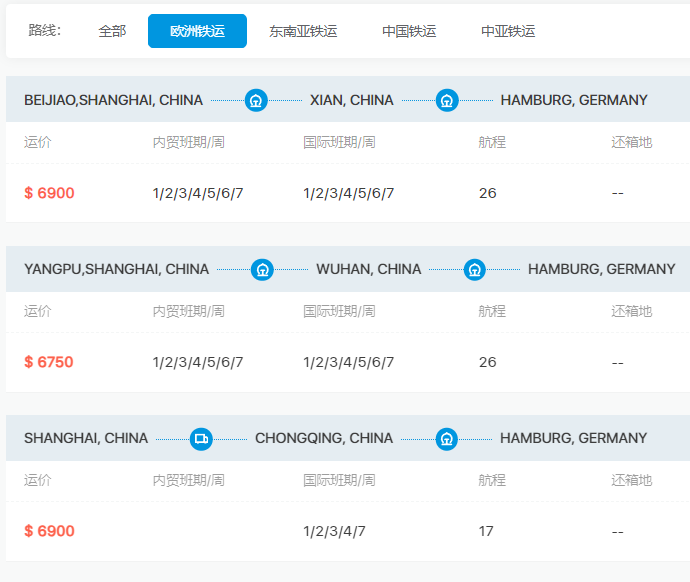Screen dimensions: 690x582
Task: Click the WUHAN, CHINA transit stop
Action: (x=368, y=269)
